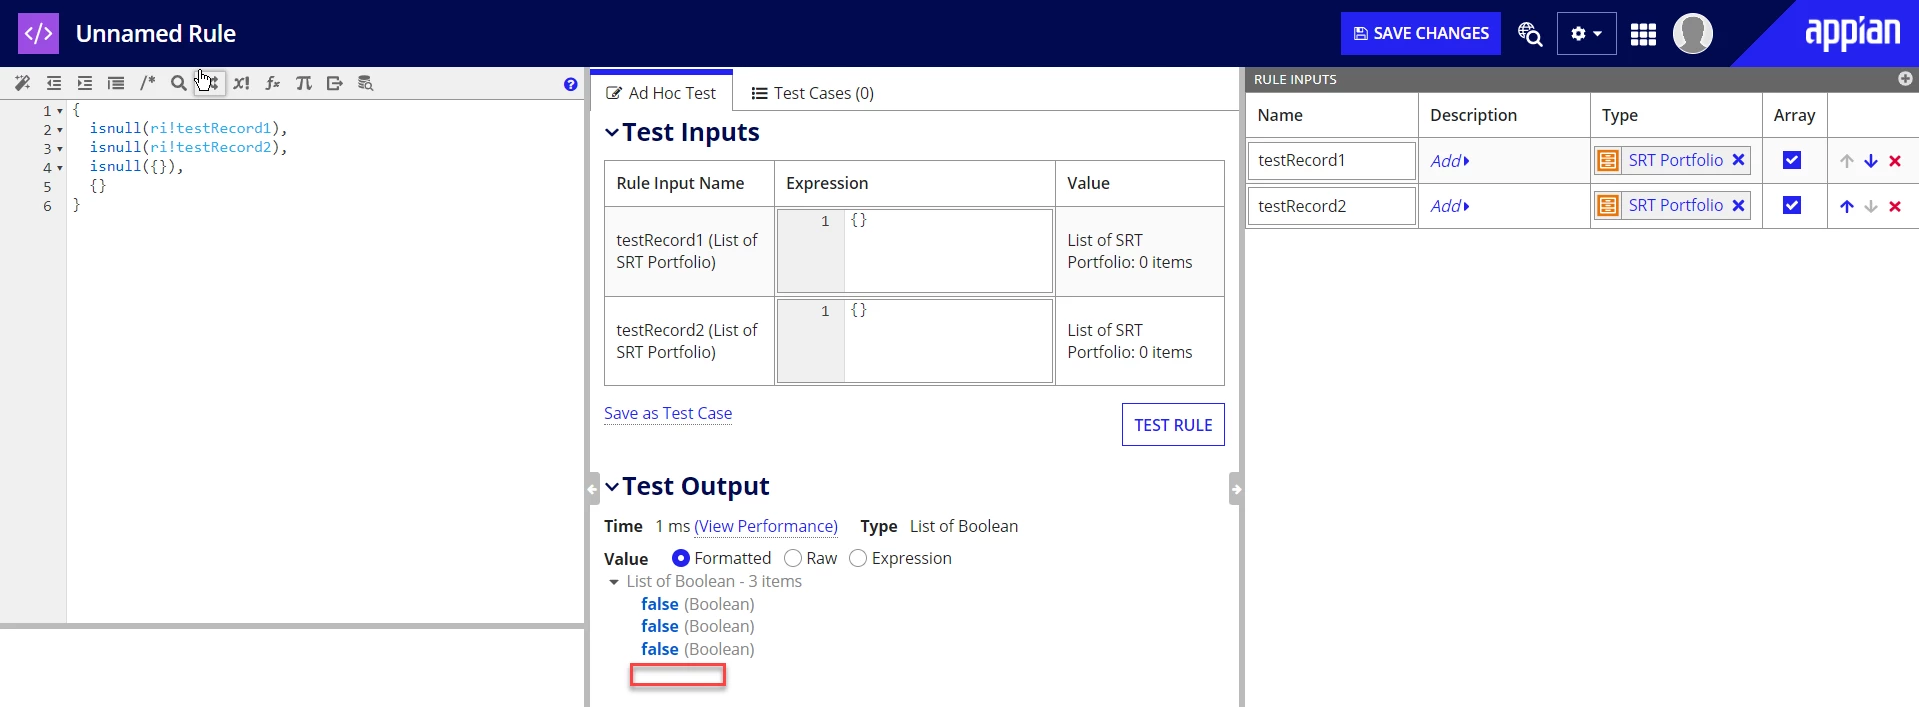The width and height of the screenshot is (1919, 707).
Task: Open SRT Portfolio type link for testRecord2
Action: 1675,205
